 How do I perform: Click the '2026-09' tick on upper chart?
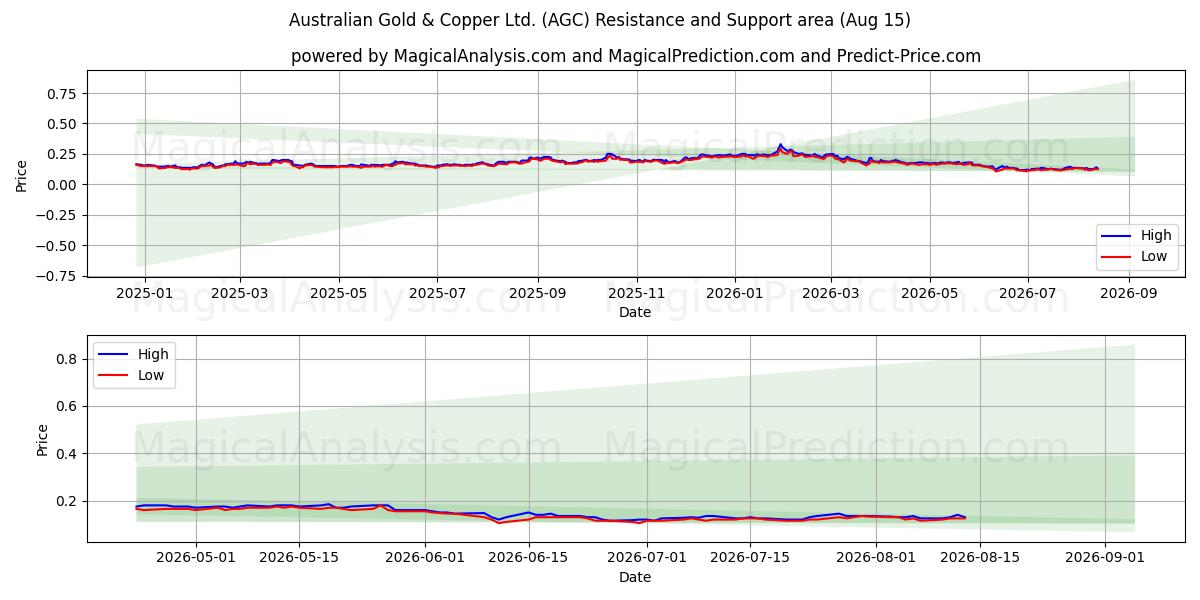click(x=1129, y=293)
